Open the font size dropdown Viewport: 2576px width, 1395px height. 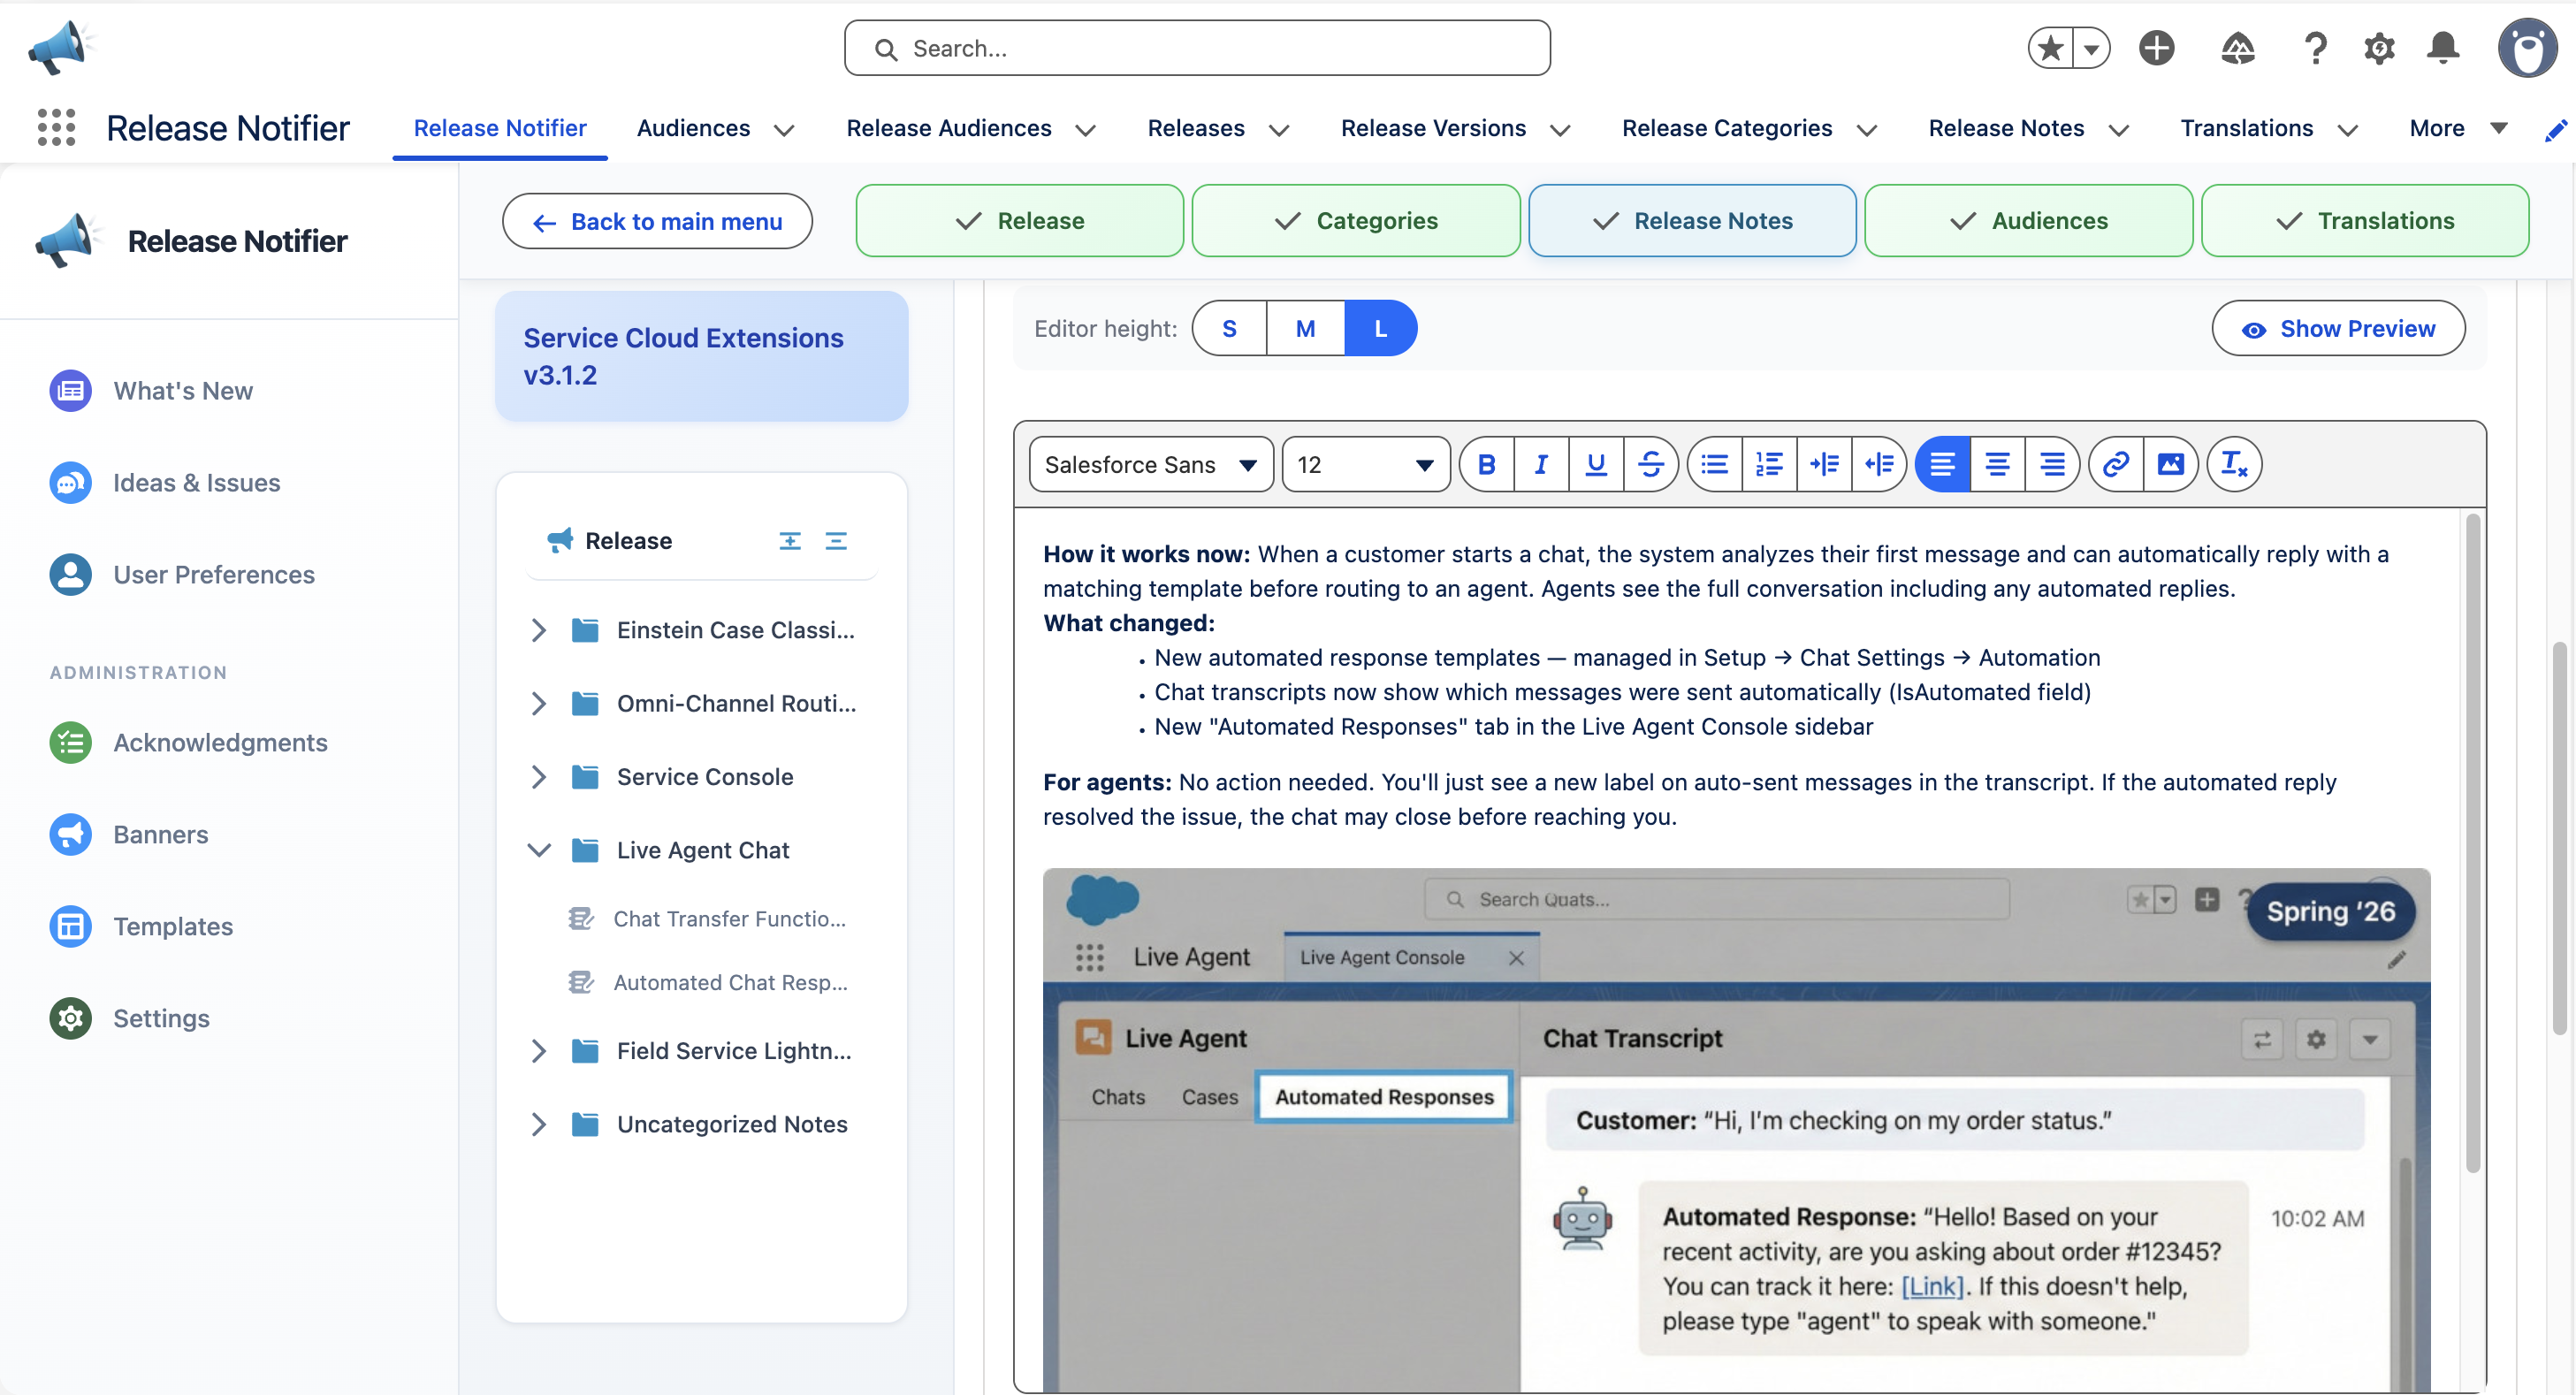tap(1364, 464)
